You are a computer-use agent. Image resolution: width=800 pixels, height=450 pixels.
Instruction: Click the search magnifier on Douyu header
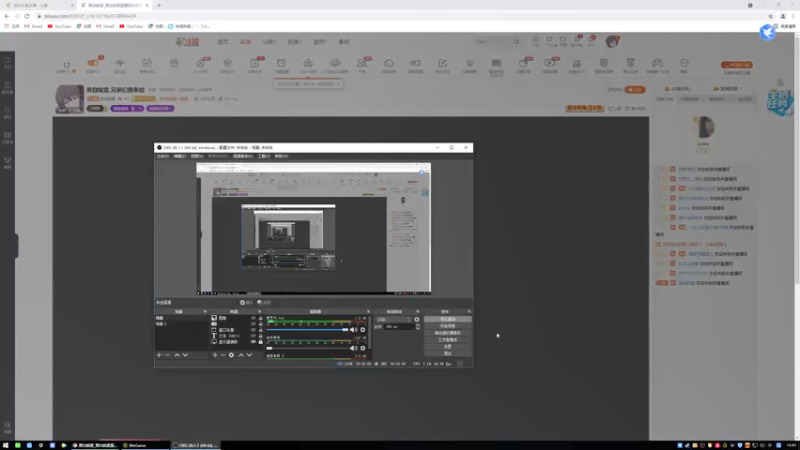pos(516,42)
